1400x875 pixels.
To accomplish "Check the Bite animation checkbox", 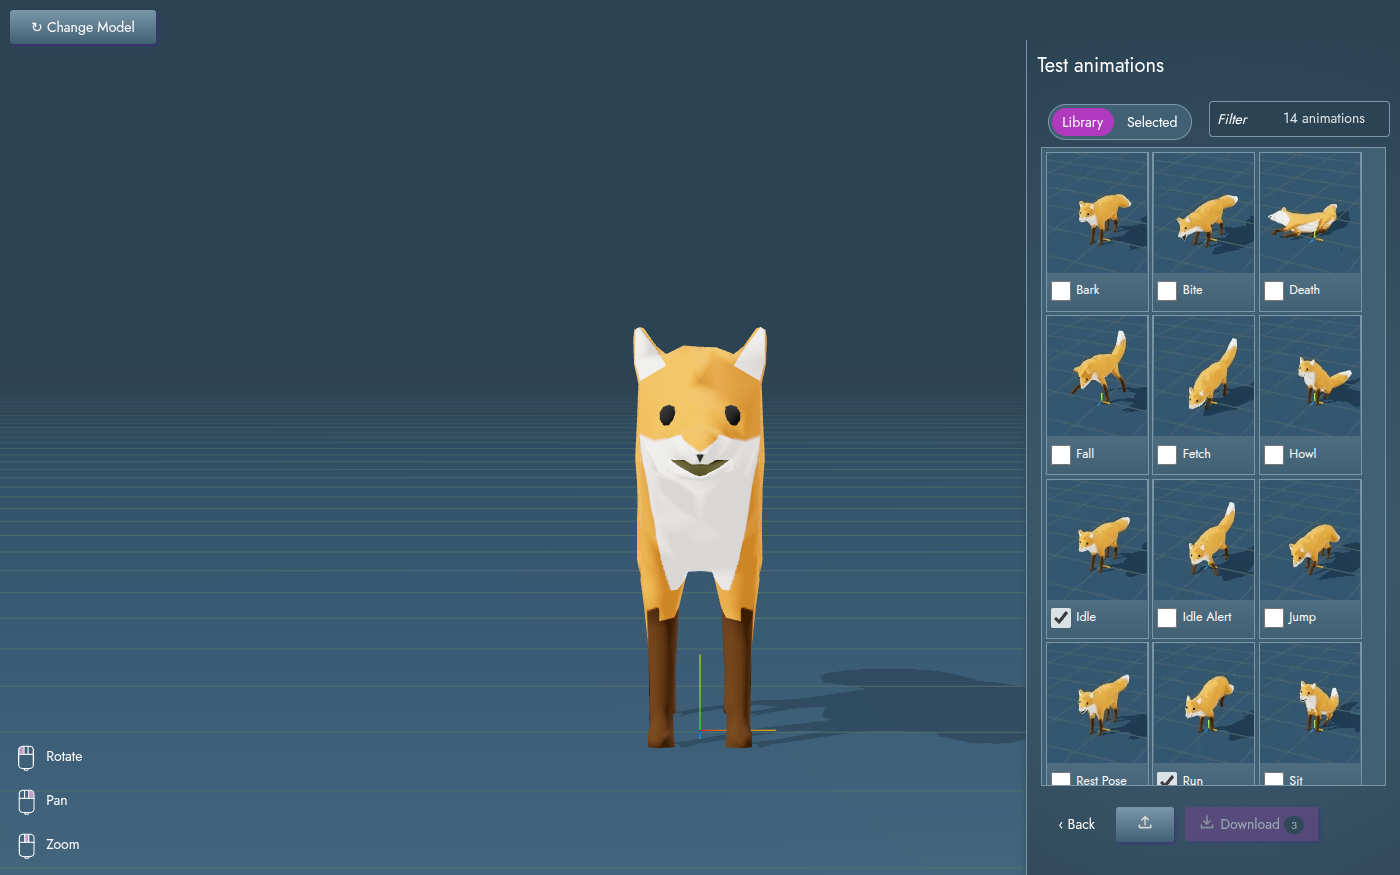I will tap(1167, 291).
